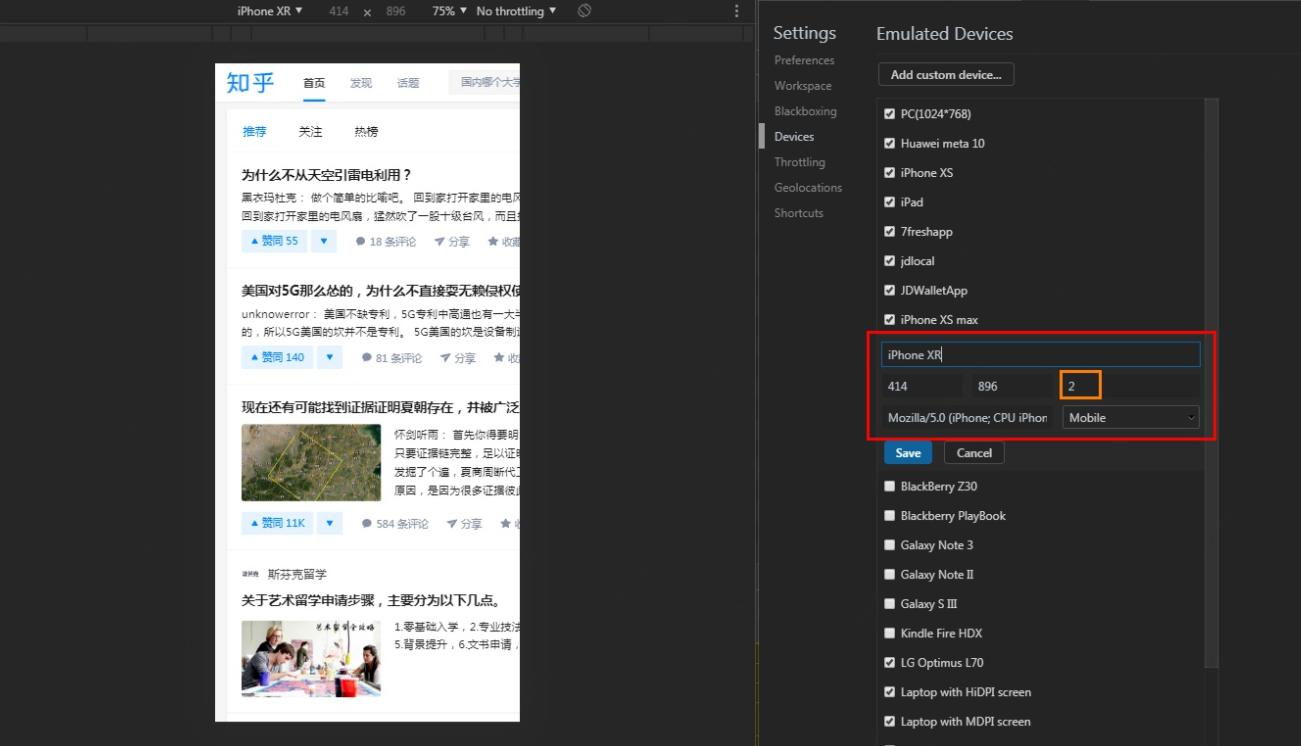The width and height of the screenshot is (1301, 746).
Task: Switch to 话题 tab on Zhihu
Action: (x=408, y=83)
